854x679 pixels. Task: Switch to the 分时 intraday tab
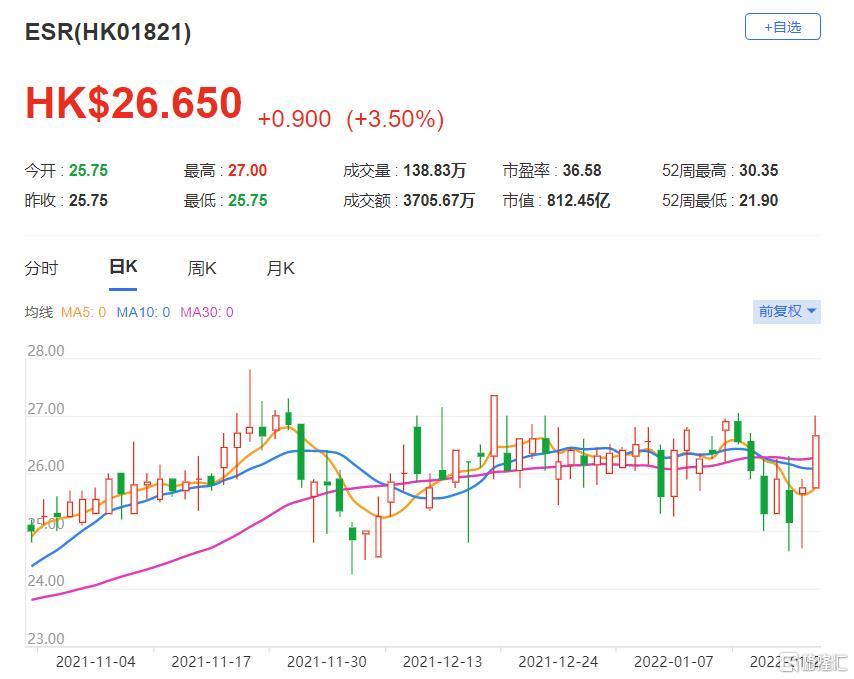point(41,268)
